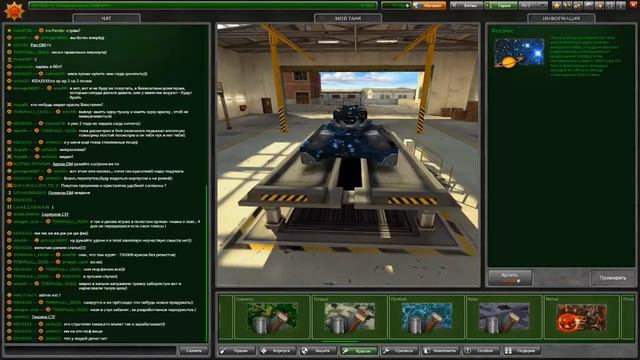Viewport: 640px width, 360px height.
Task: Click the chat send button
Action: tap(193, 351)
